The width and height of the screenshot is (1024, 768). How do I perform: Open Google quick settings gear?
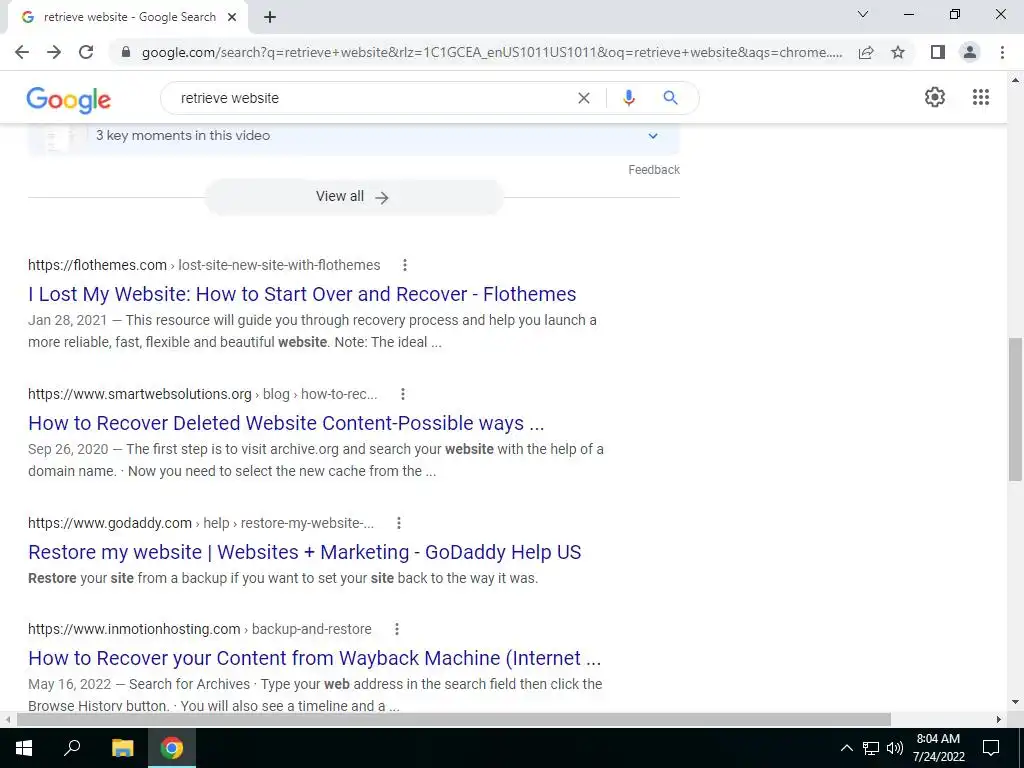[x=935, y=97]
